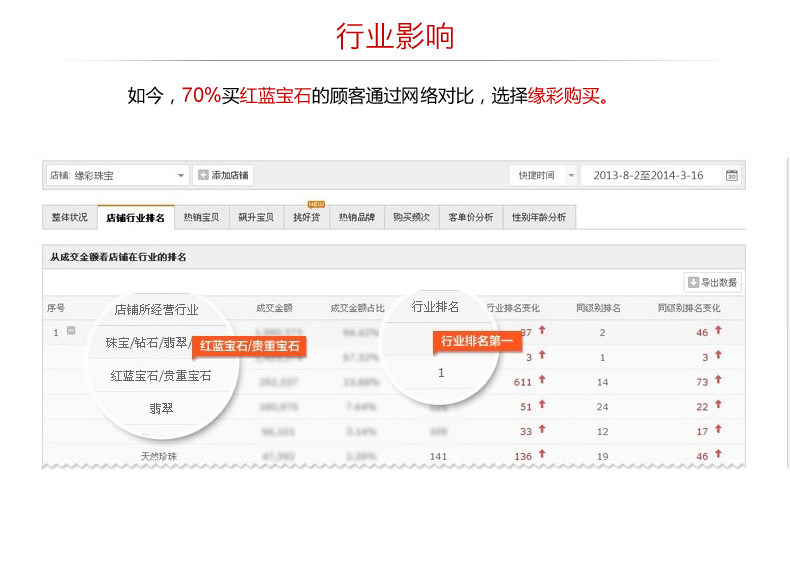Click the up arrow beside 17
The height and width of the screenshot is (570, 790).
(x=718, y=429)
